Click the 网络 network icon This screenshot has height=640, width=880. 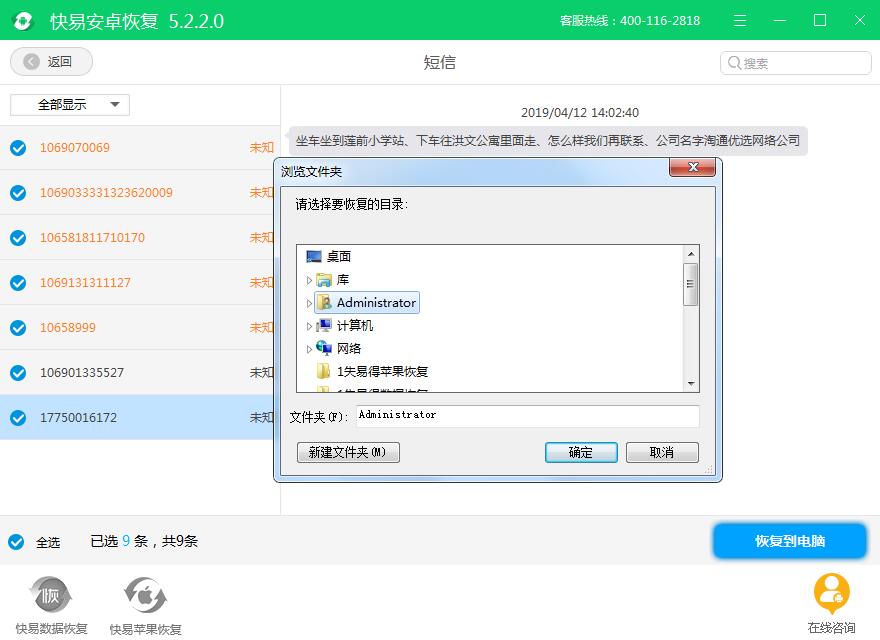point(324,348)
